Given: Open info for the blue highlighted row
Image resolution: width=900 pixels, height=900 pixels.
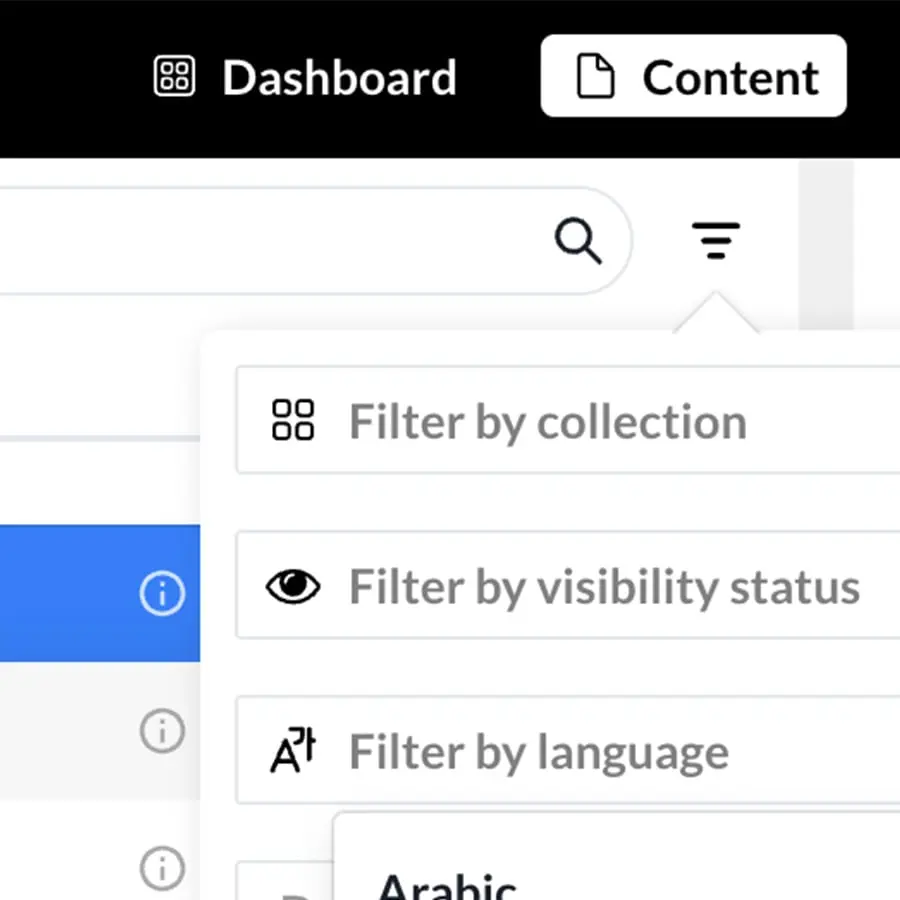Looking at the screenshot, I should tap(162, 595).
